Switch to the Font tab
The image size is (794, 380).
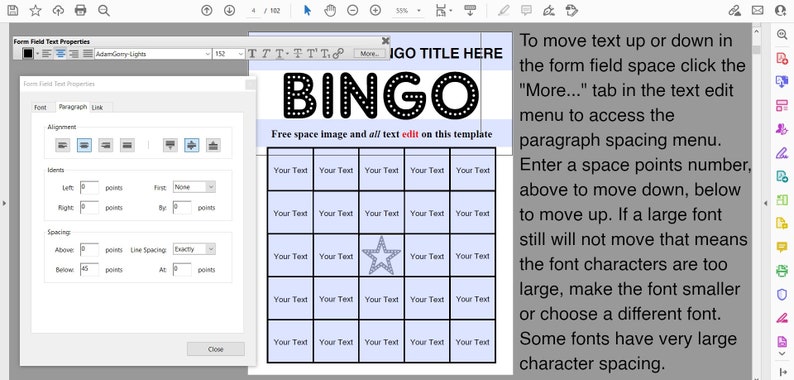tap(40, 107)
